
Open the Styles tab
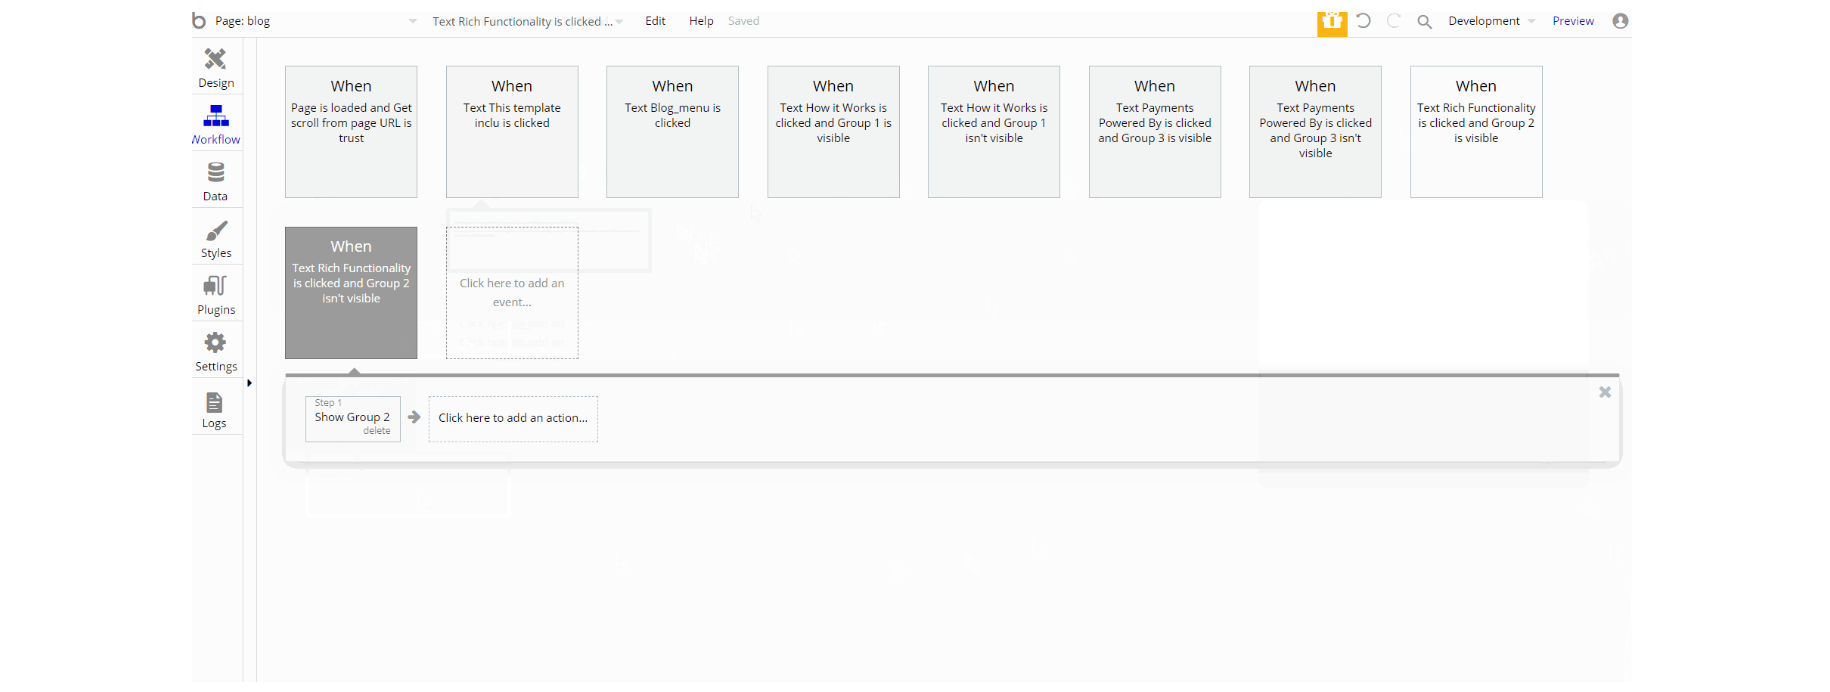(x=216, y=239)
